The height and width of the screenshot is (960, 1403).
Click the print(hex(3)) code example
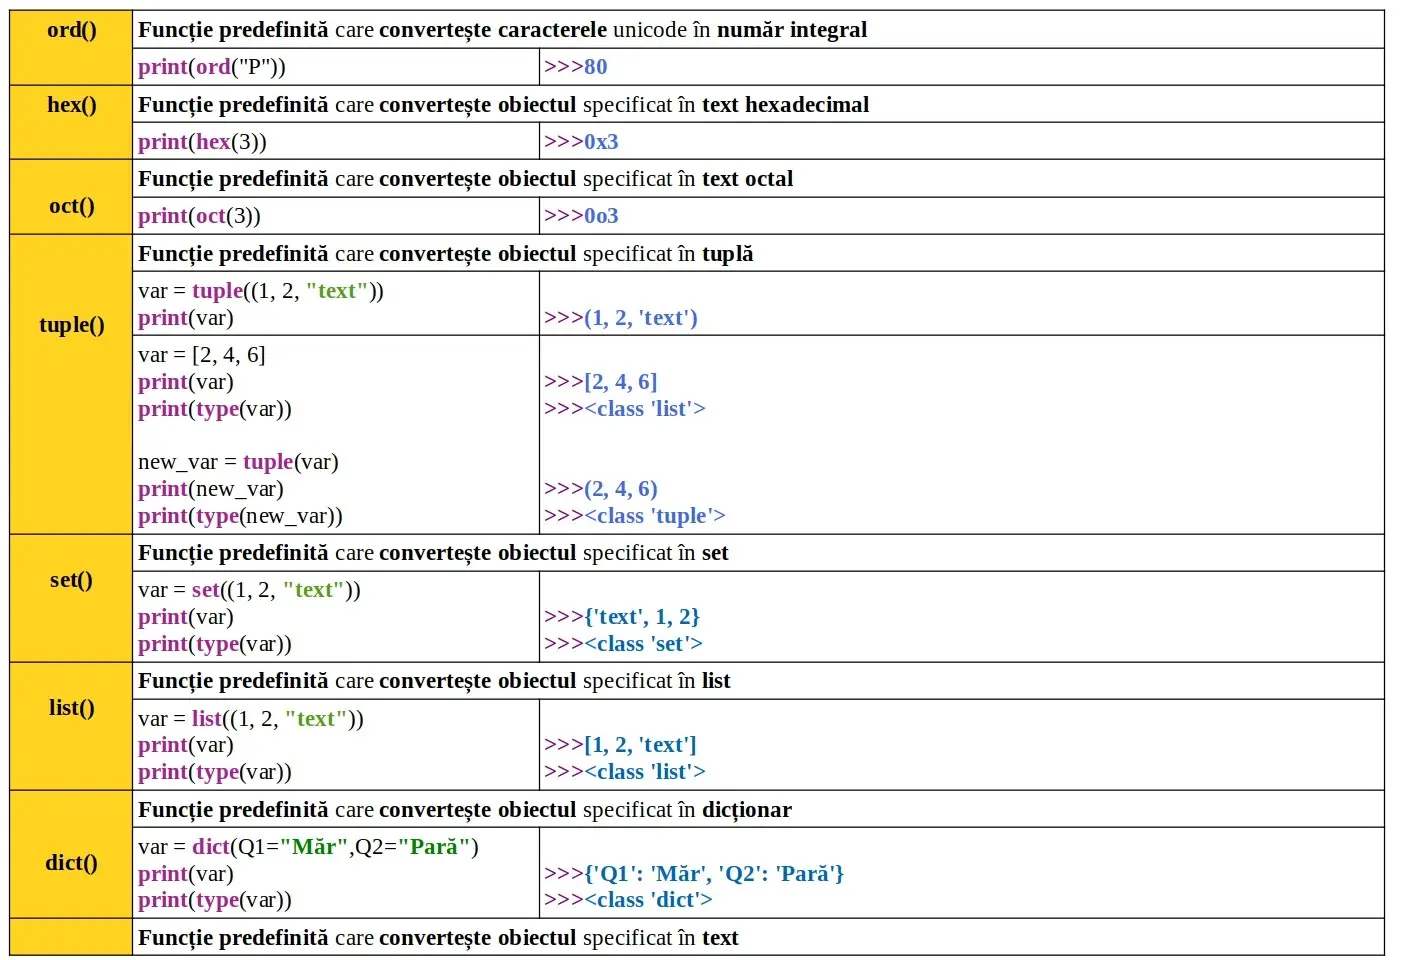point(202,142)
